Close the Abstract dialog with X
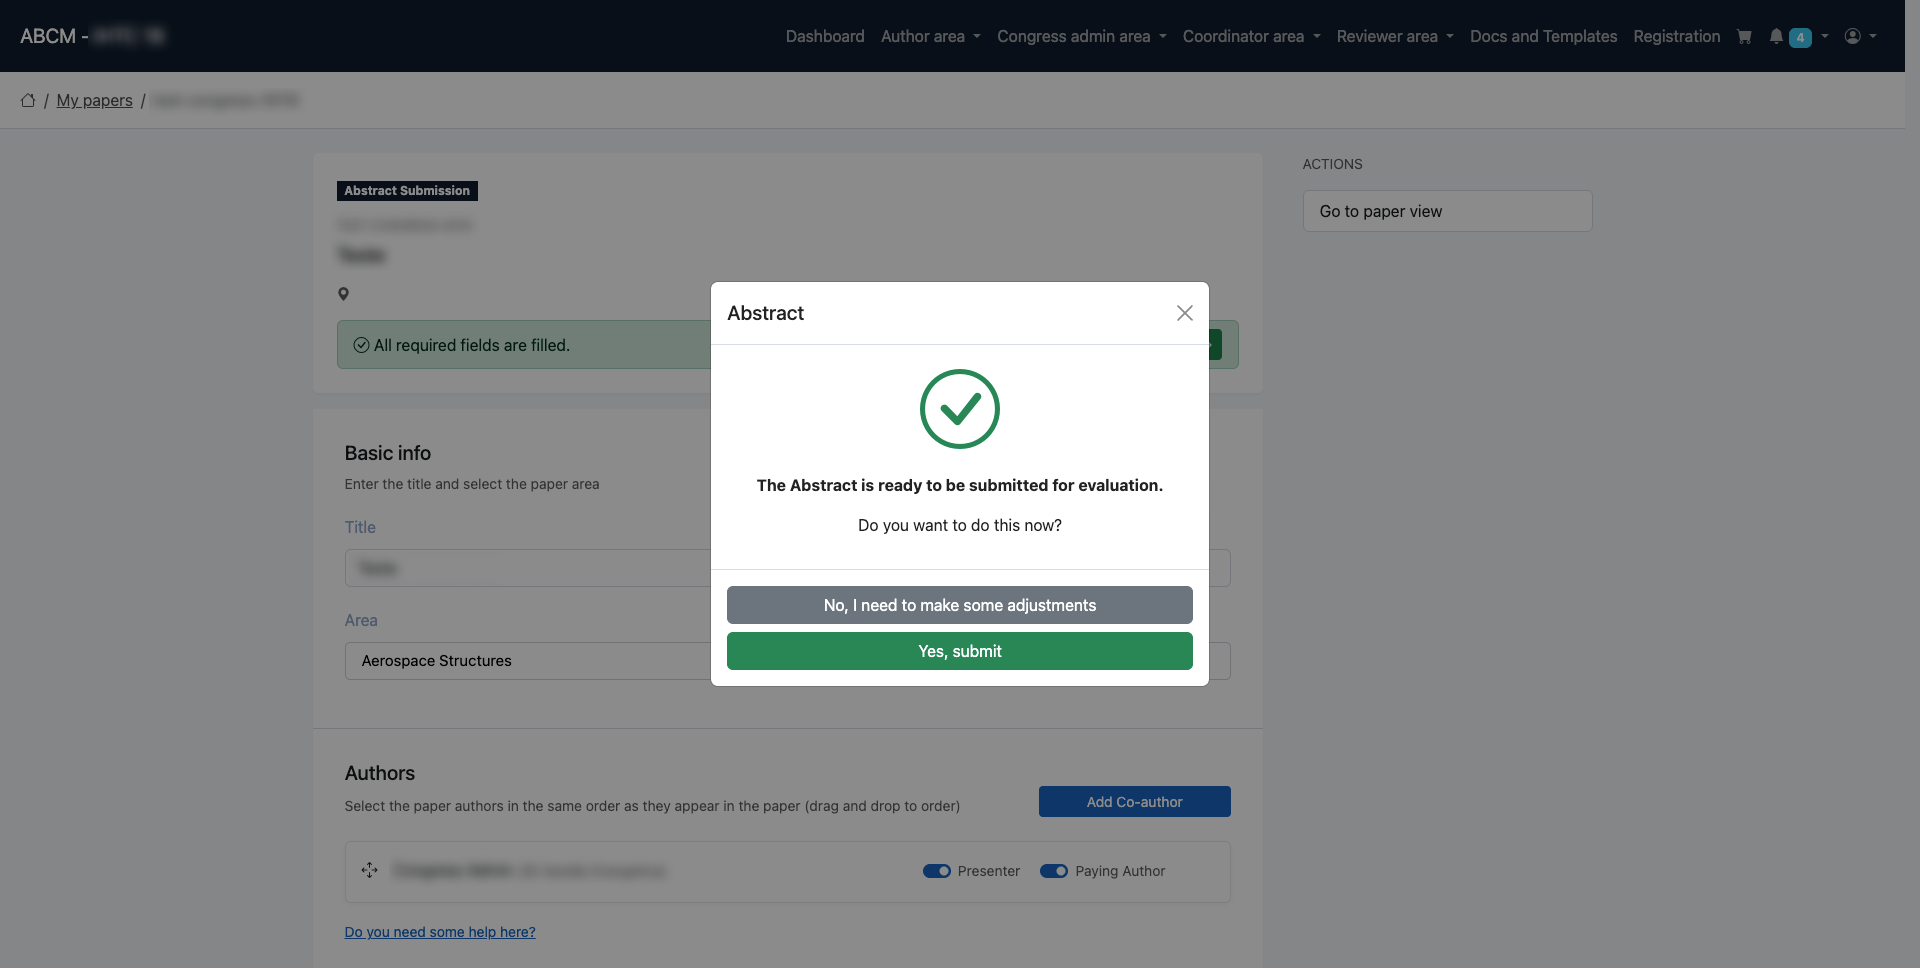This screenshot has height=968, width=1920. click(x=1184, y=313)
